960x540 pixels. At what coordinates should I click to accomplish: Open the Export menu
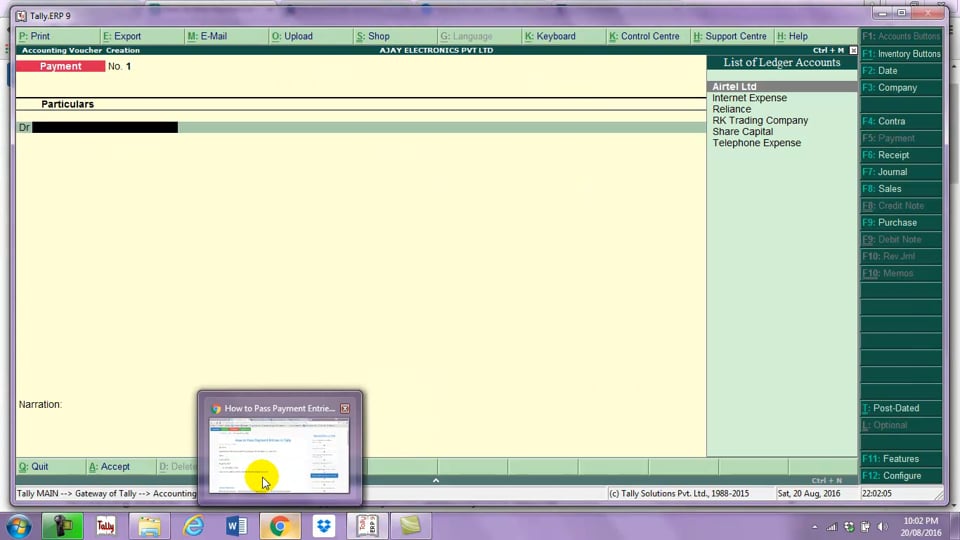143,36
